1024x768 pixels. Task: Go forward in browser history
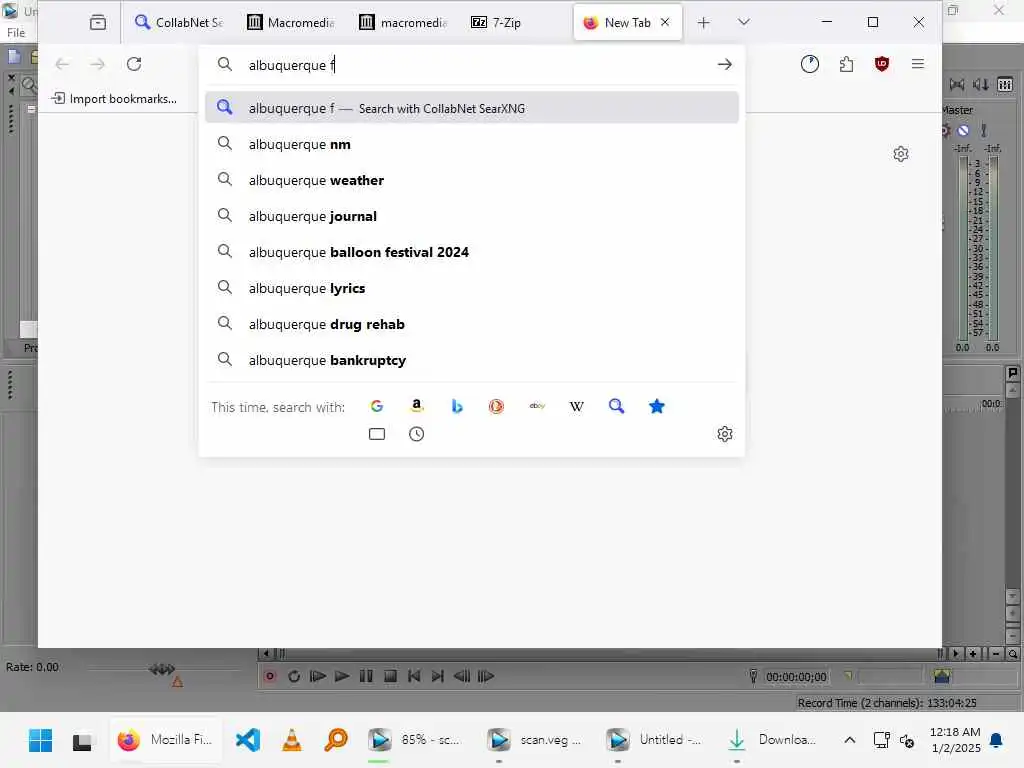97,64
